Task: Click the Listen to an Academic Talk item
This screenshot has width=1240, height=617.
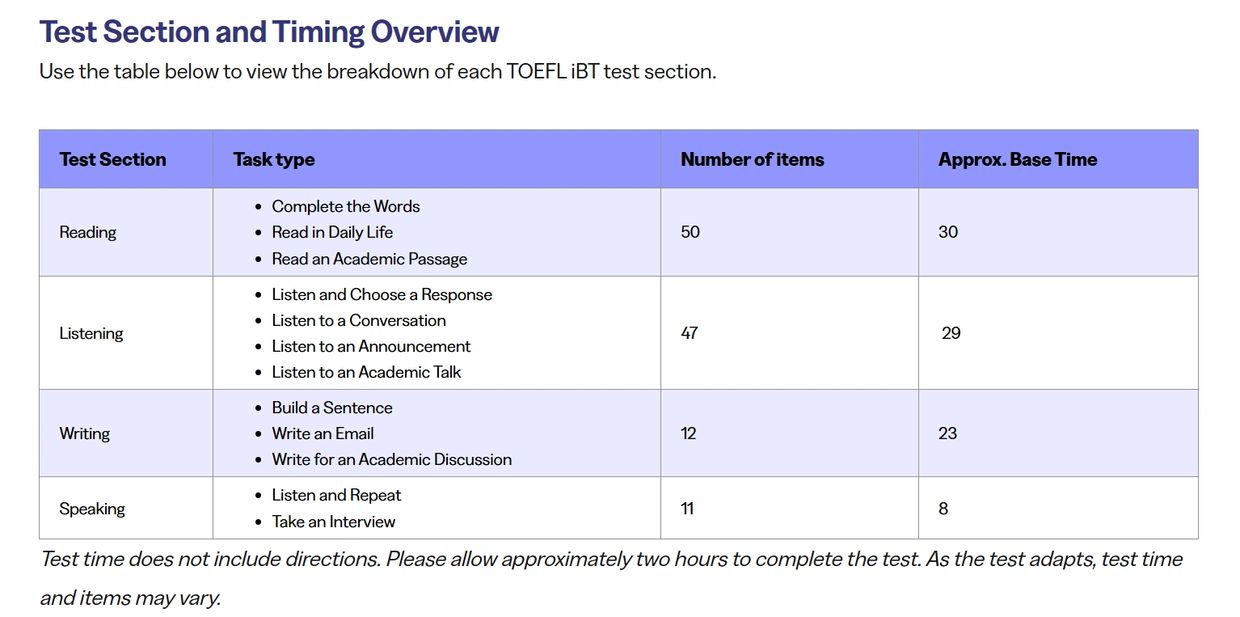Action: (x=366, y=372)
